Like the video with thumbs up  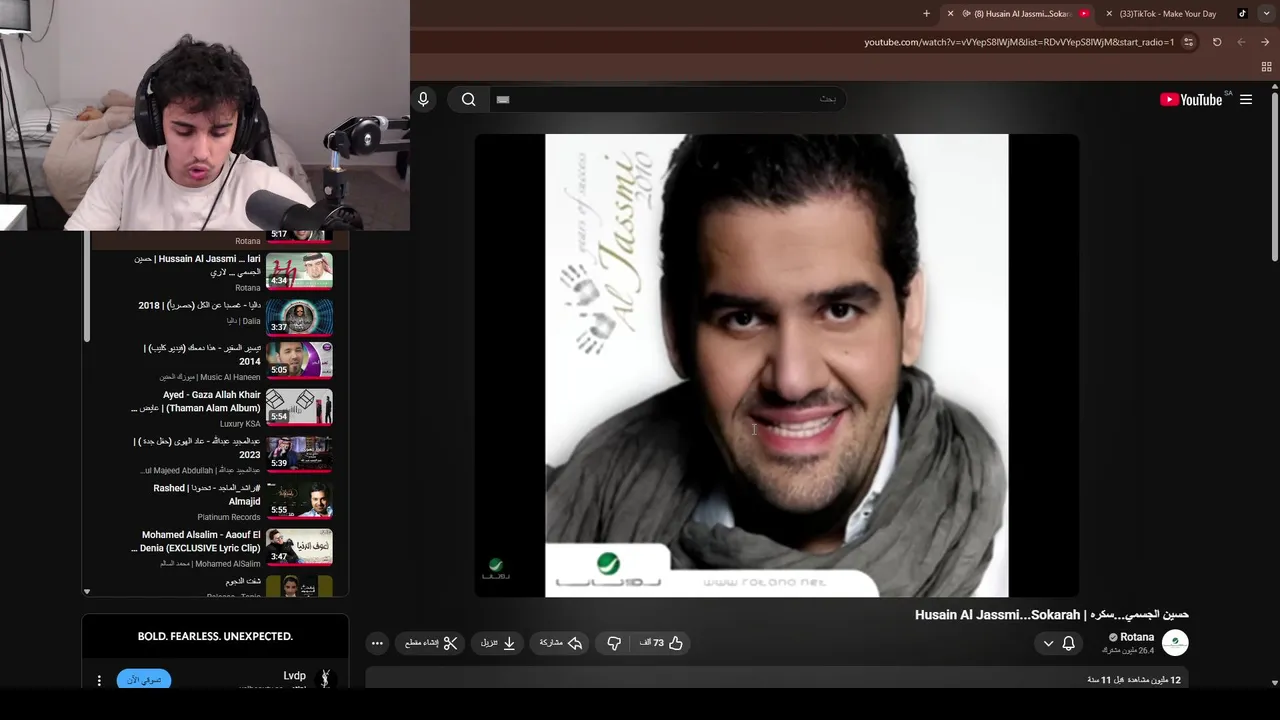661,643
